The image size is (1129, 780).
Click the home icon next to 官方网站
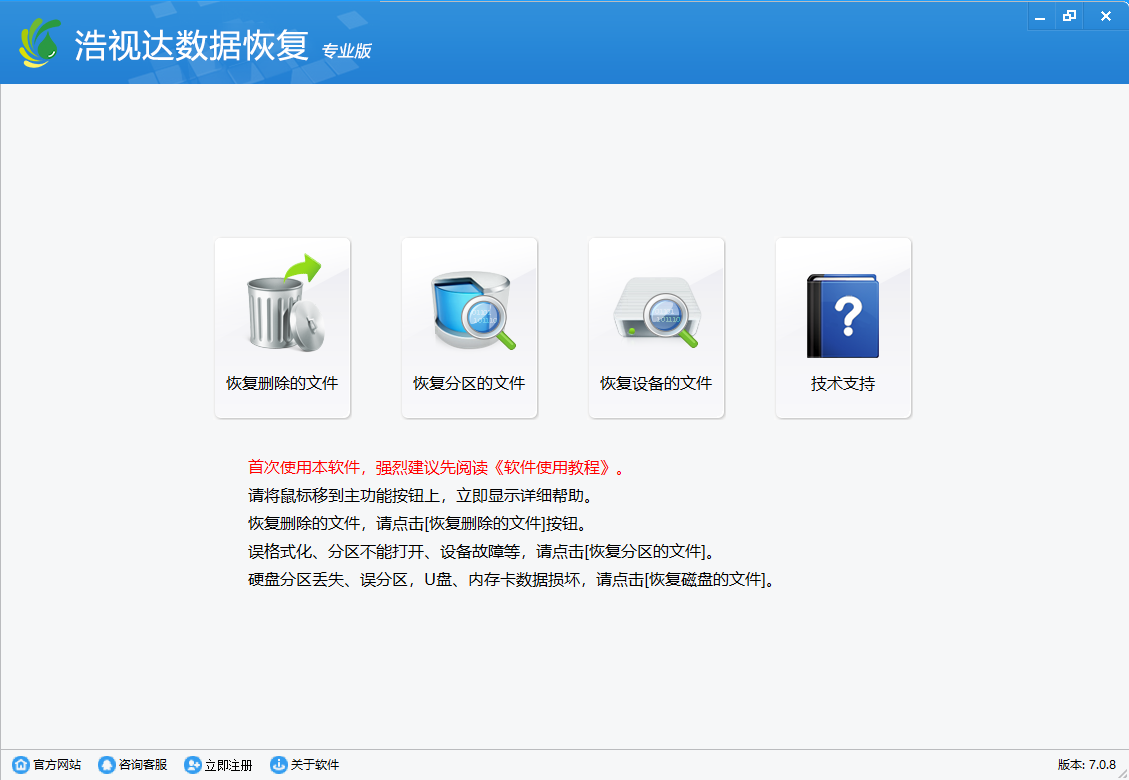[20, 764]
